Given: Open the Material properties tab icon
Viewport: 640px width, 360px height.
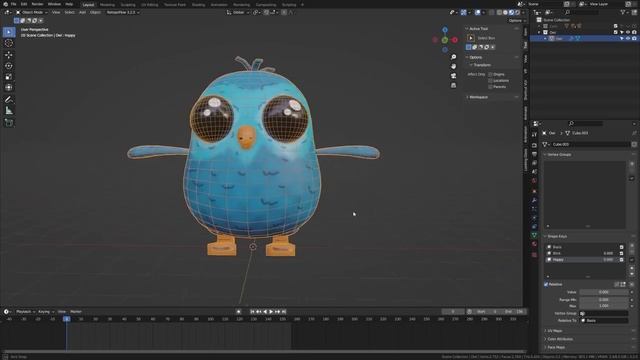Looking at the screenshot, I should coord(534,244).
